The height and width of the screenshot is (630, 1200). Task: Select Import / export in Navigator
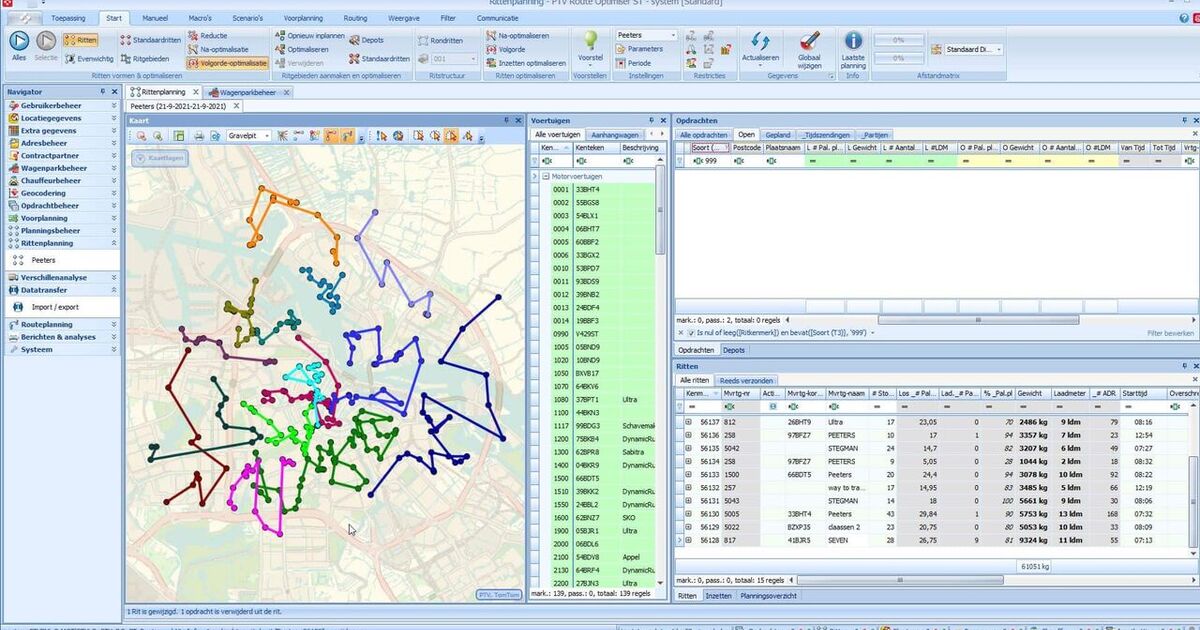pyautogui.click(x=55, y=307)
